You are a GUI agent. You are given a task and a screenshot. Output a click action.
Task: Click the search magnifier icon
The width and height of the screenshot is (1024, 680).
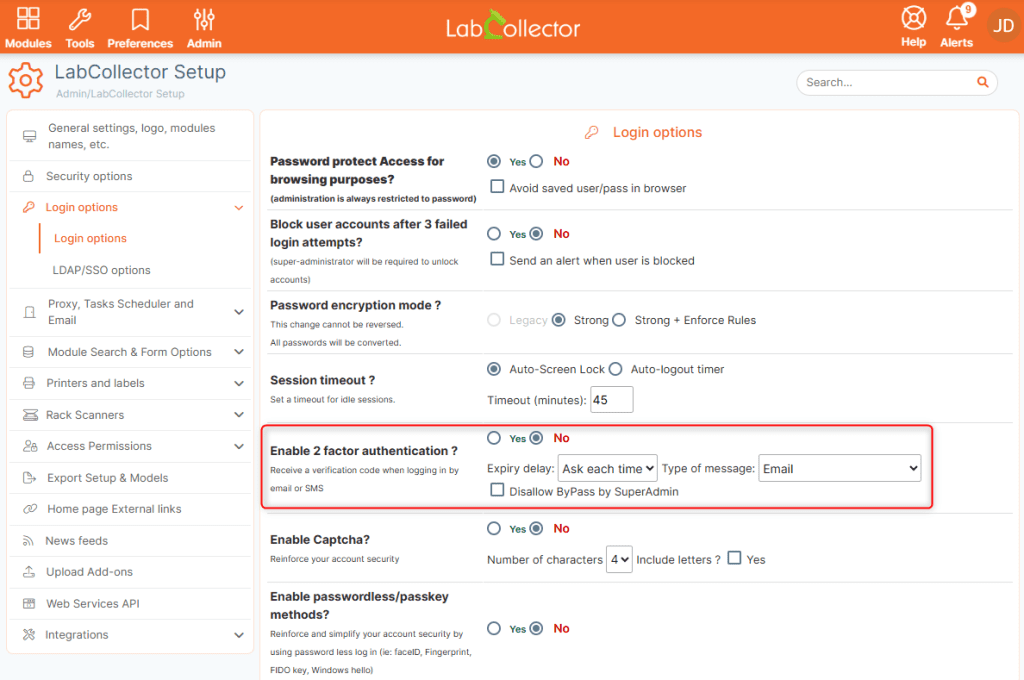982,82
